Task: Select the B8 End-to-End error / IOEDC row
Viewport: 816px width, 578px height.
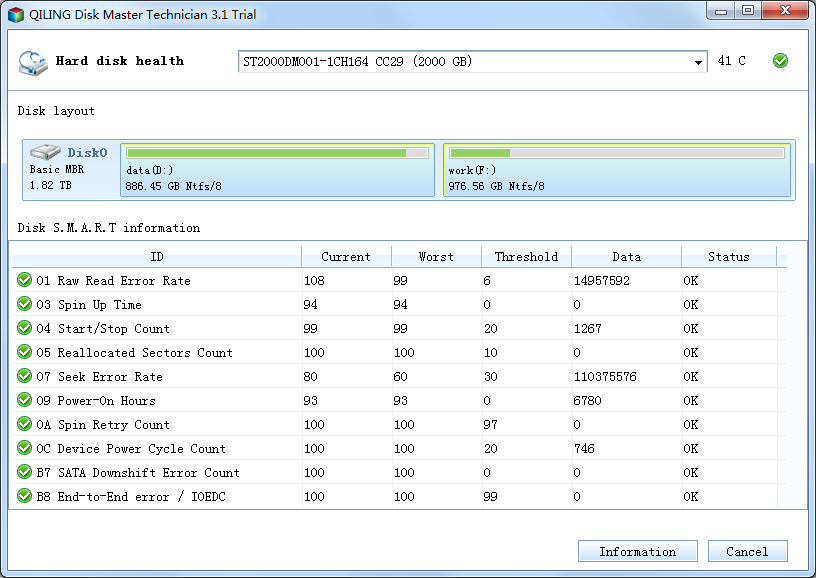Action: [399, 496]
